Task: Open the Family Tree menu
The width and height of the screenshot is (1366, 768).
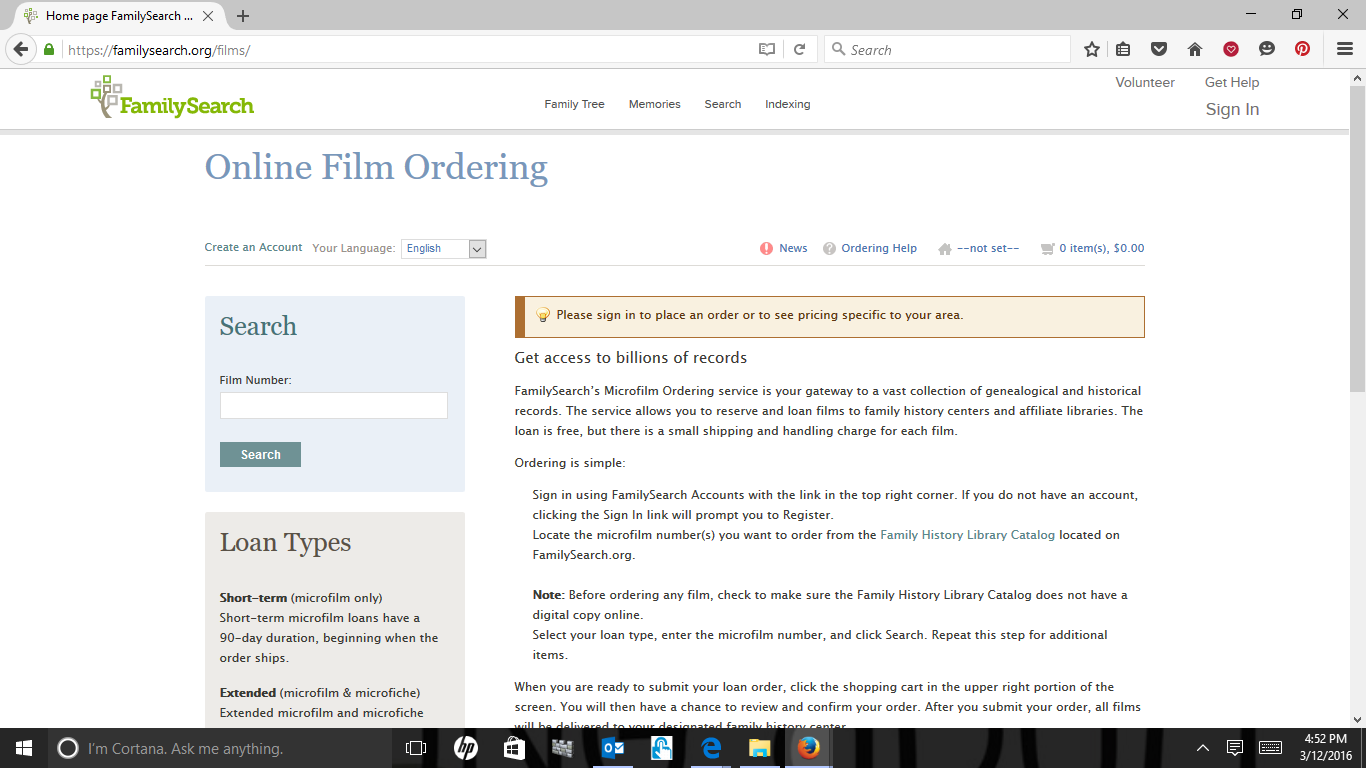Action: click(575, 104)
